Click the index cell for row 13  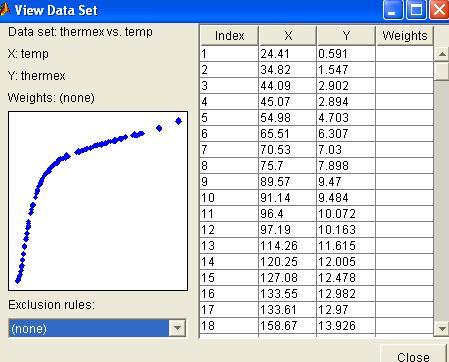click(229, 246)
